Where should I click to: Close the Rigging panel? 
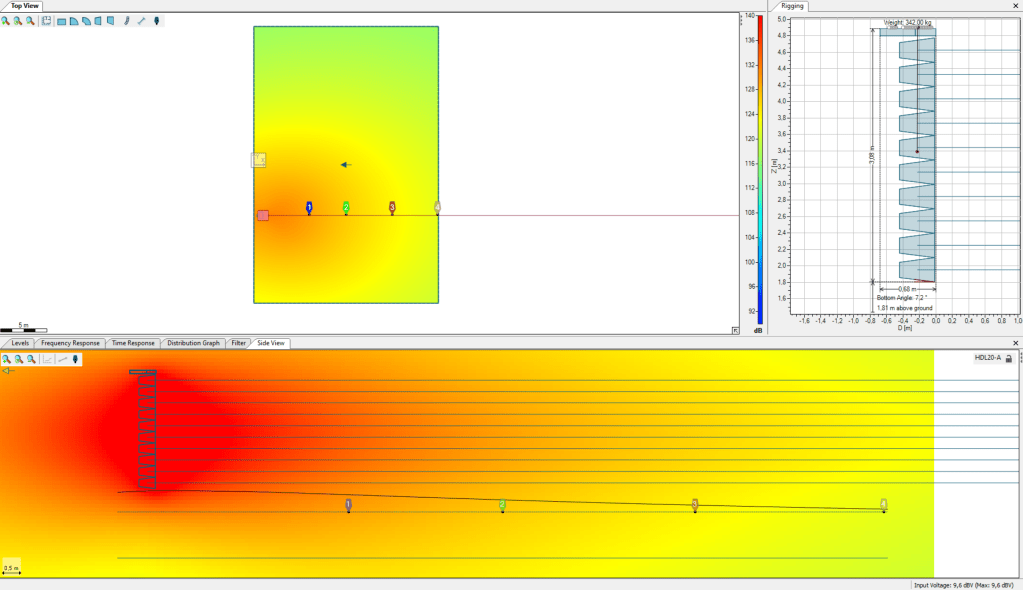point(1015,6)
